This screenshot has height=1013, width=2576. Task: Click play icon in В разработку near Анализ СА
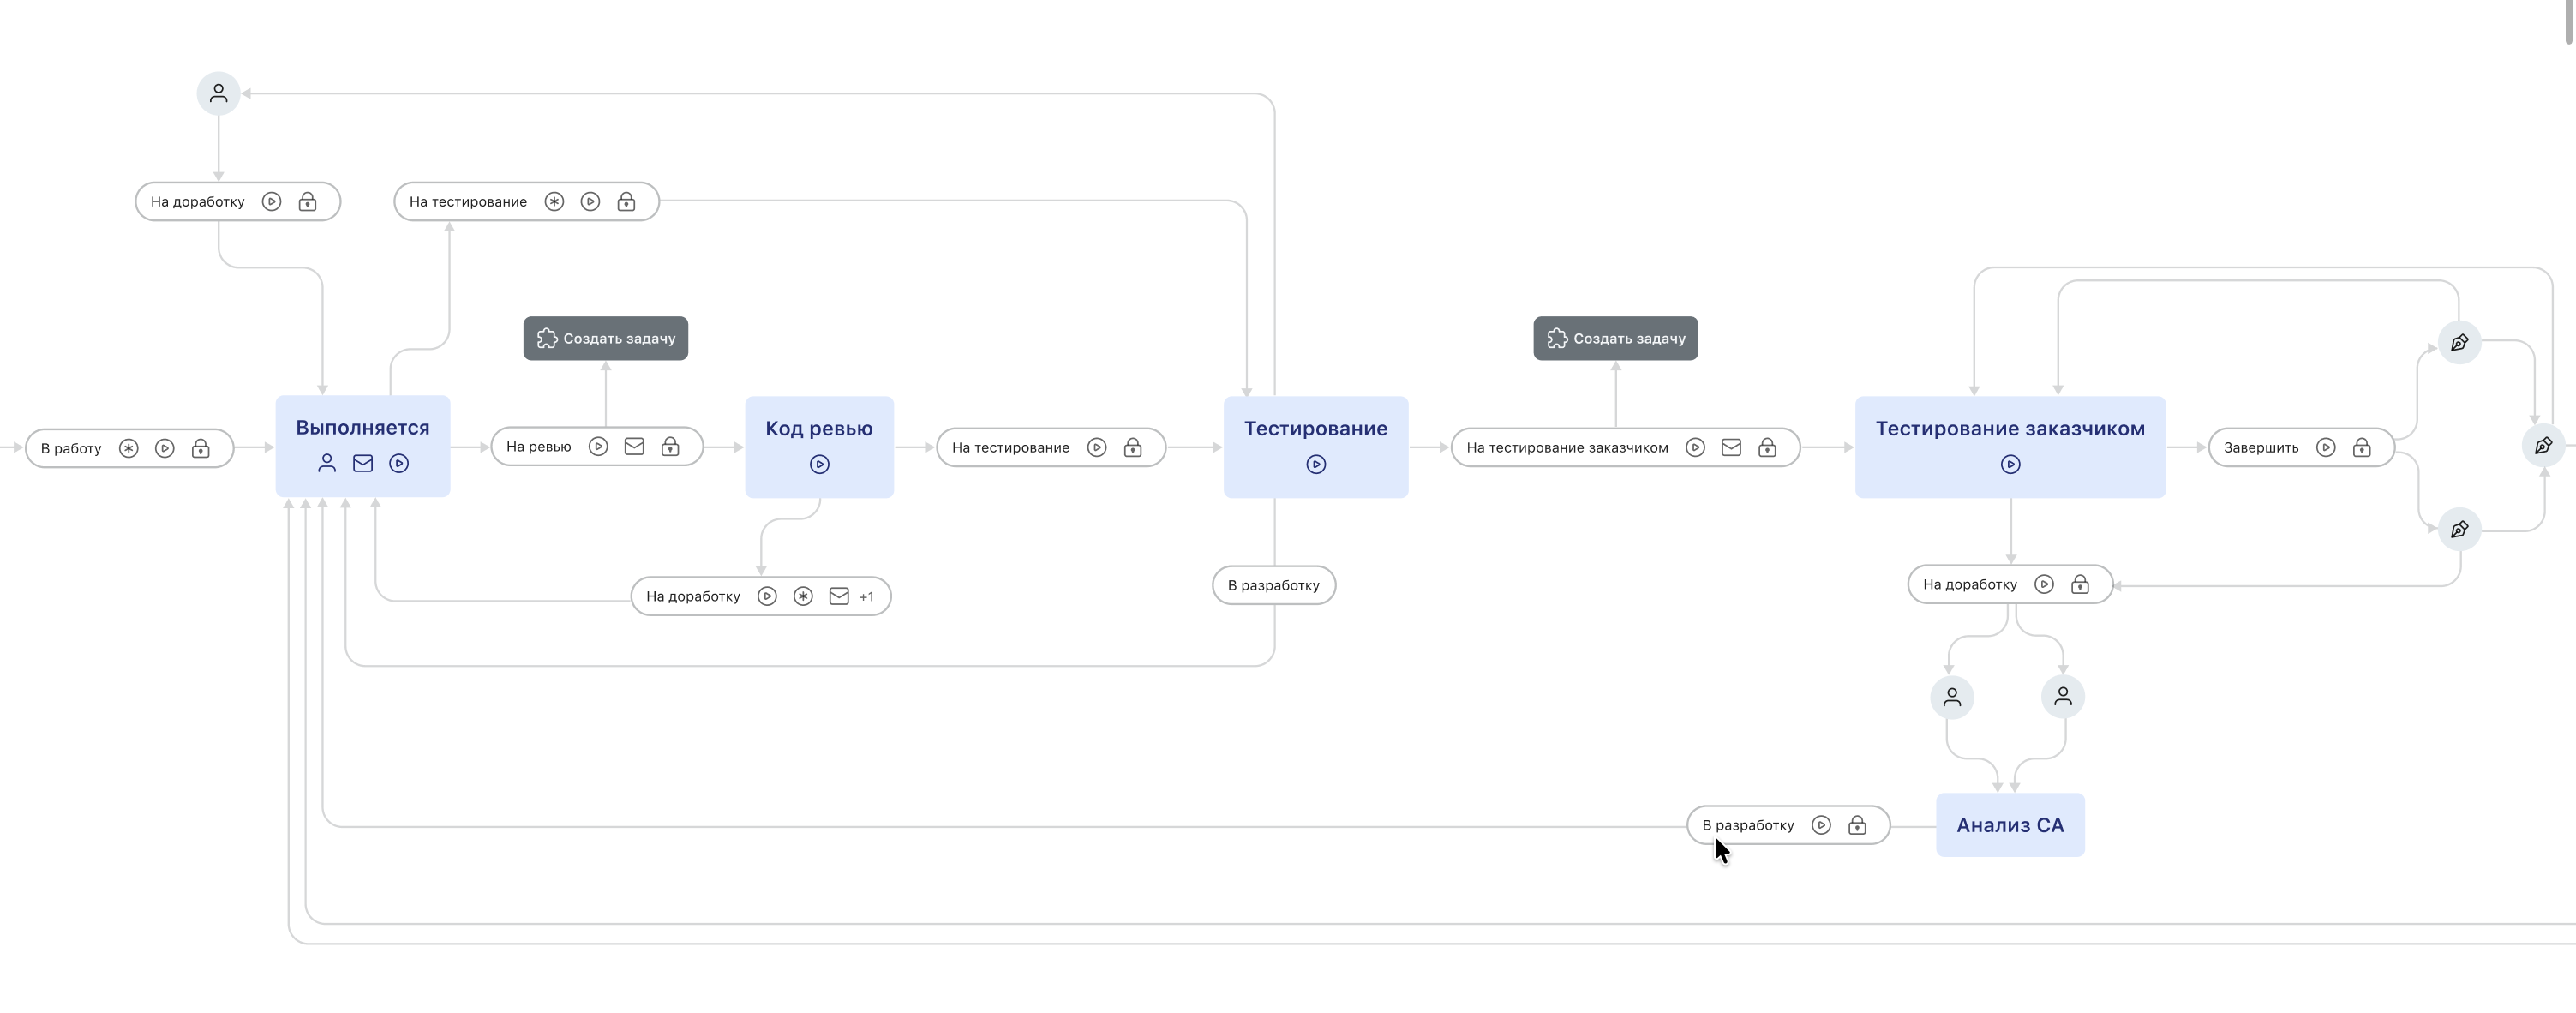1821,826
